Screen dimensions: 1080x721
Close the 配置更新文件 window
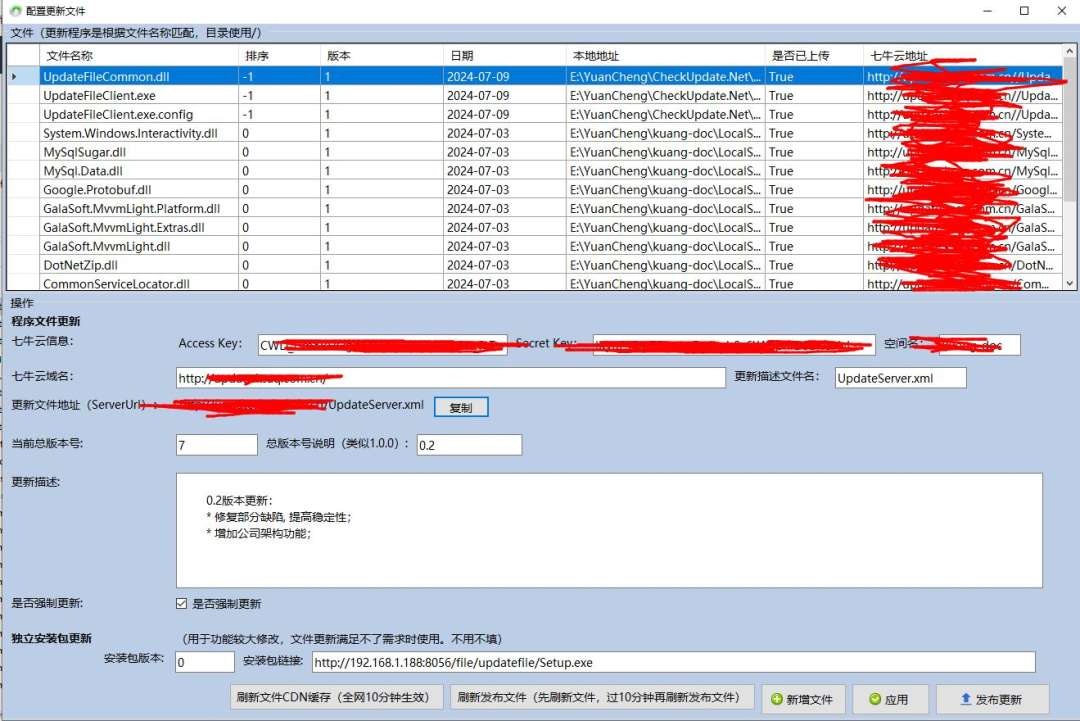click(x=1061, y=11)
